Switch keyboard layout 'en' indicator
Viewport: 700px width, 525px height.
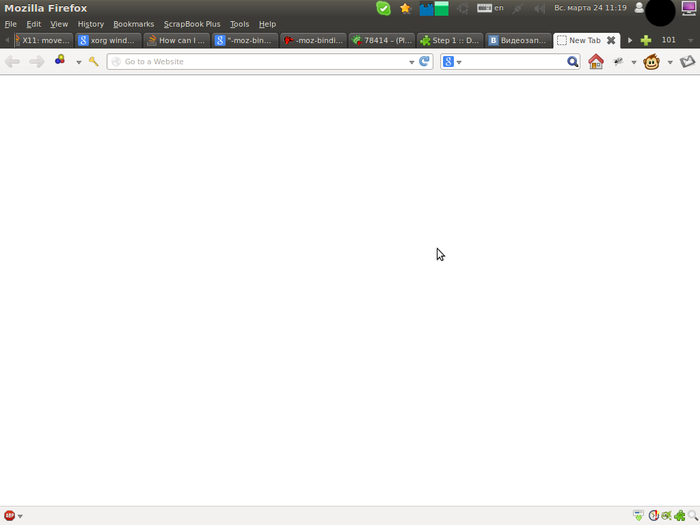click(x=490, y=8)
